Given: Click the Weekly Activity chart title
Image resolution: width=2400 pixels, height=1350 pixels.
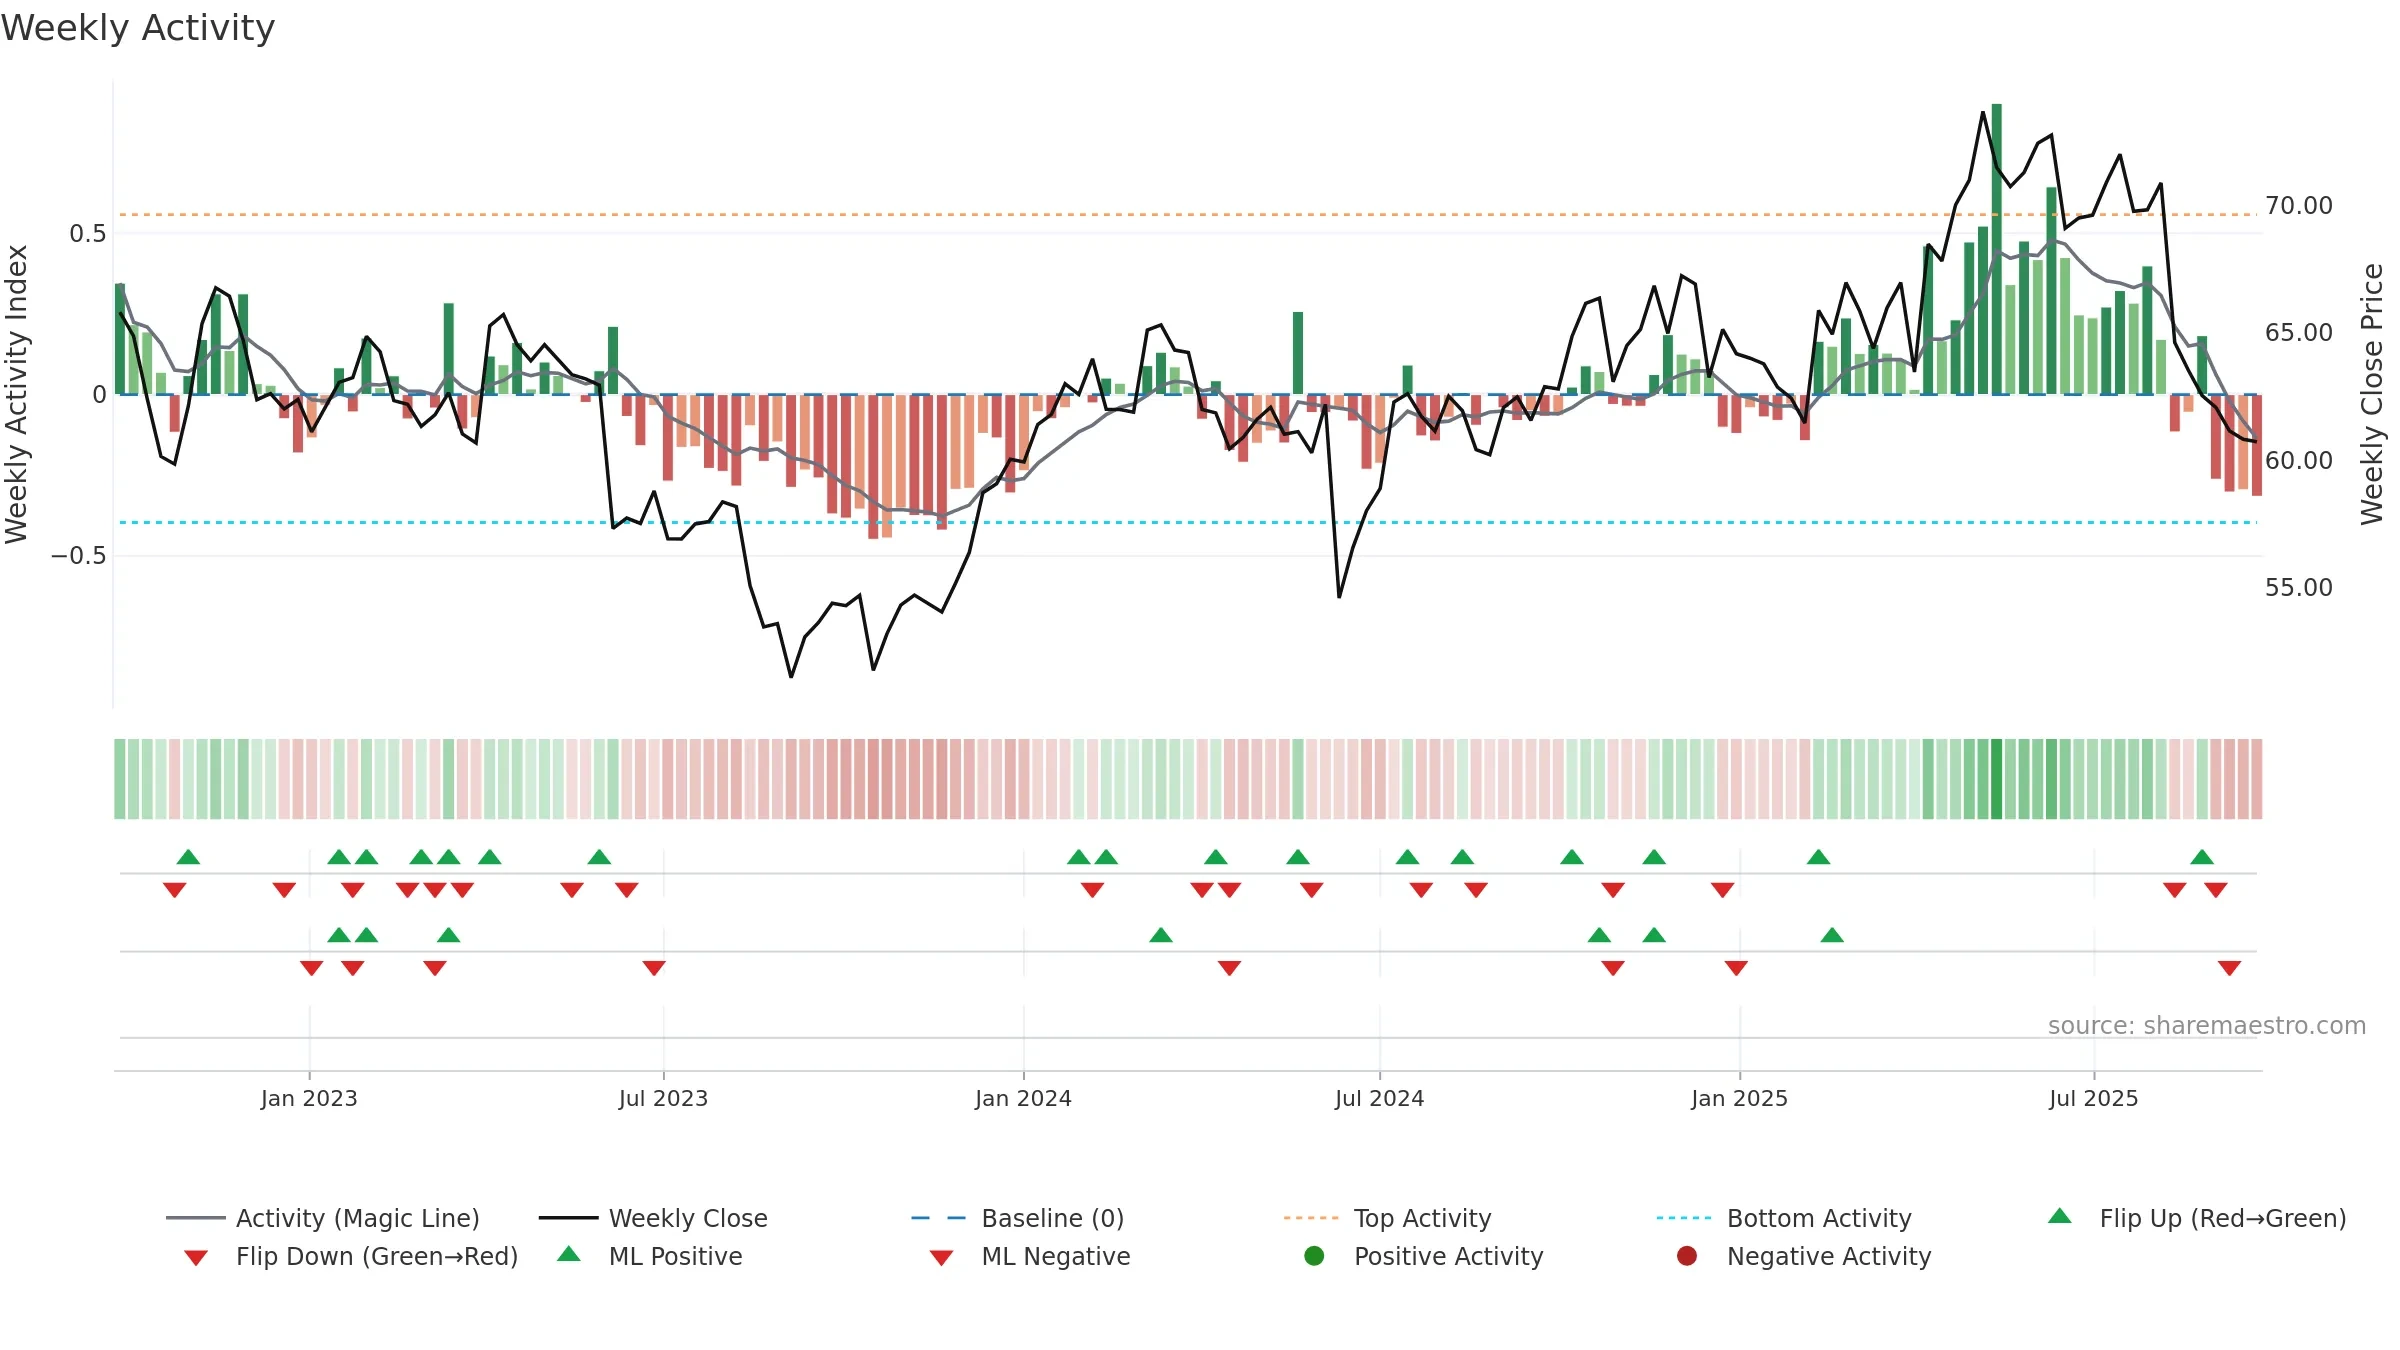Looking at the screenshot, I should click(x=138, y=28).
